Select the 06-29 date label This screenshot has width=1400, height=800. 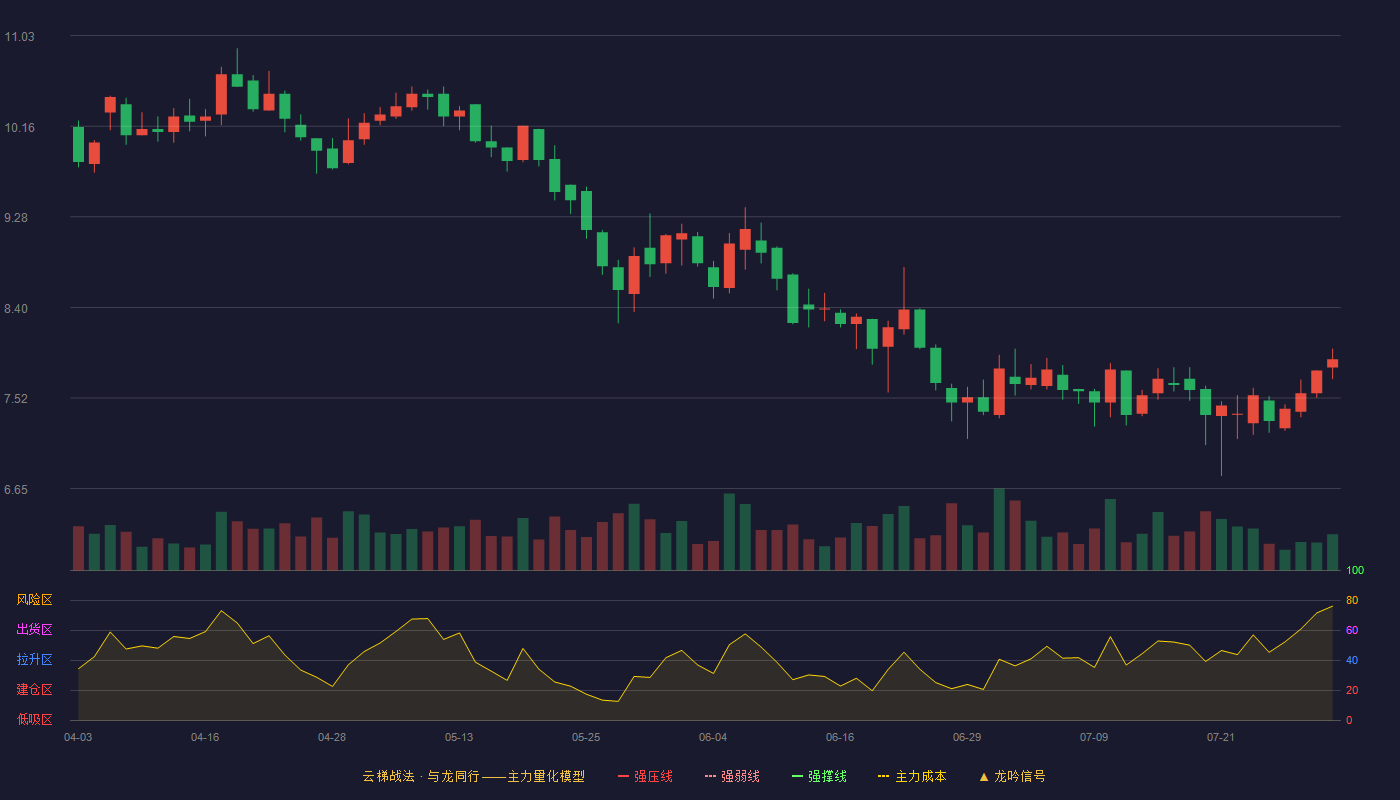(x=967, y=737)
